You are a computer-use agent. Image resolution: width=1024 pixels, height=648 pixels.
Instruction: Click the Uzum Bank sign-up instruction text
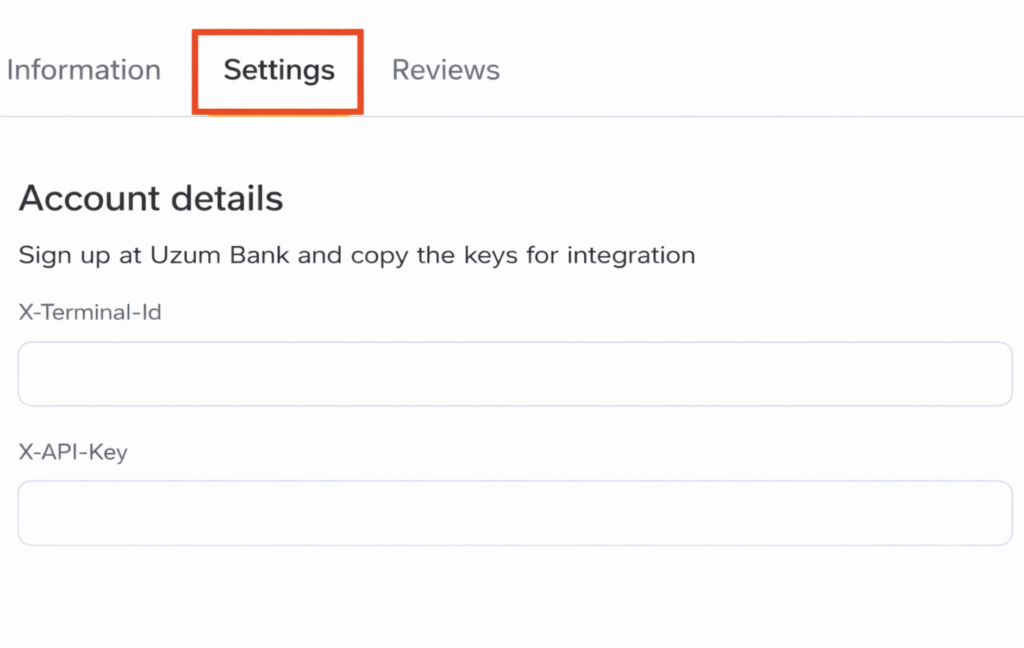click(356, 255)
